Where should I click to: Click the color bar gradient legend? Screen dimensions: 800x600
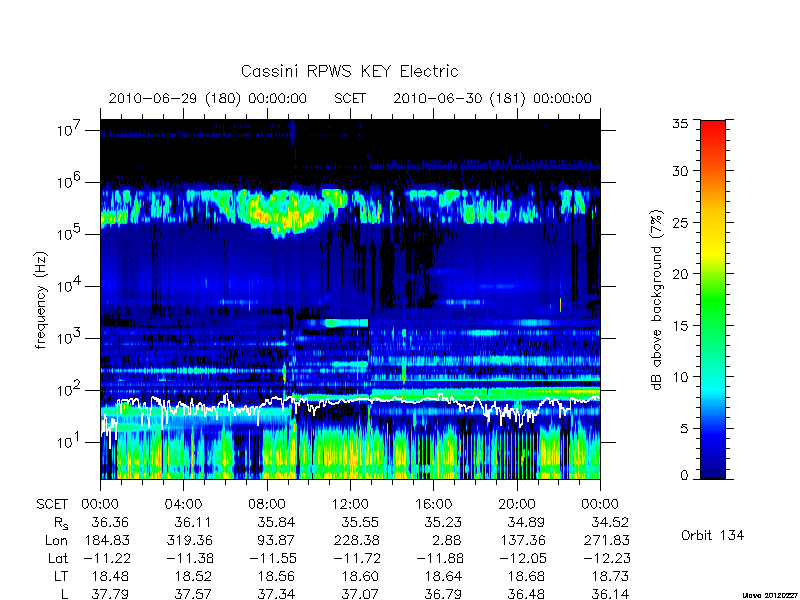tap(713, 299)
